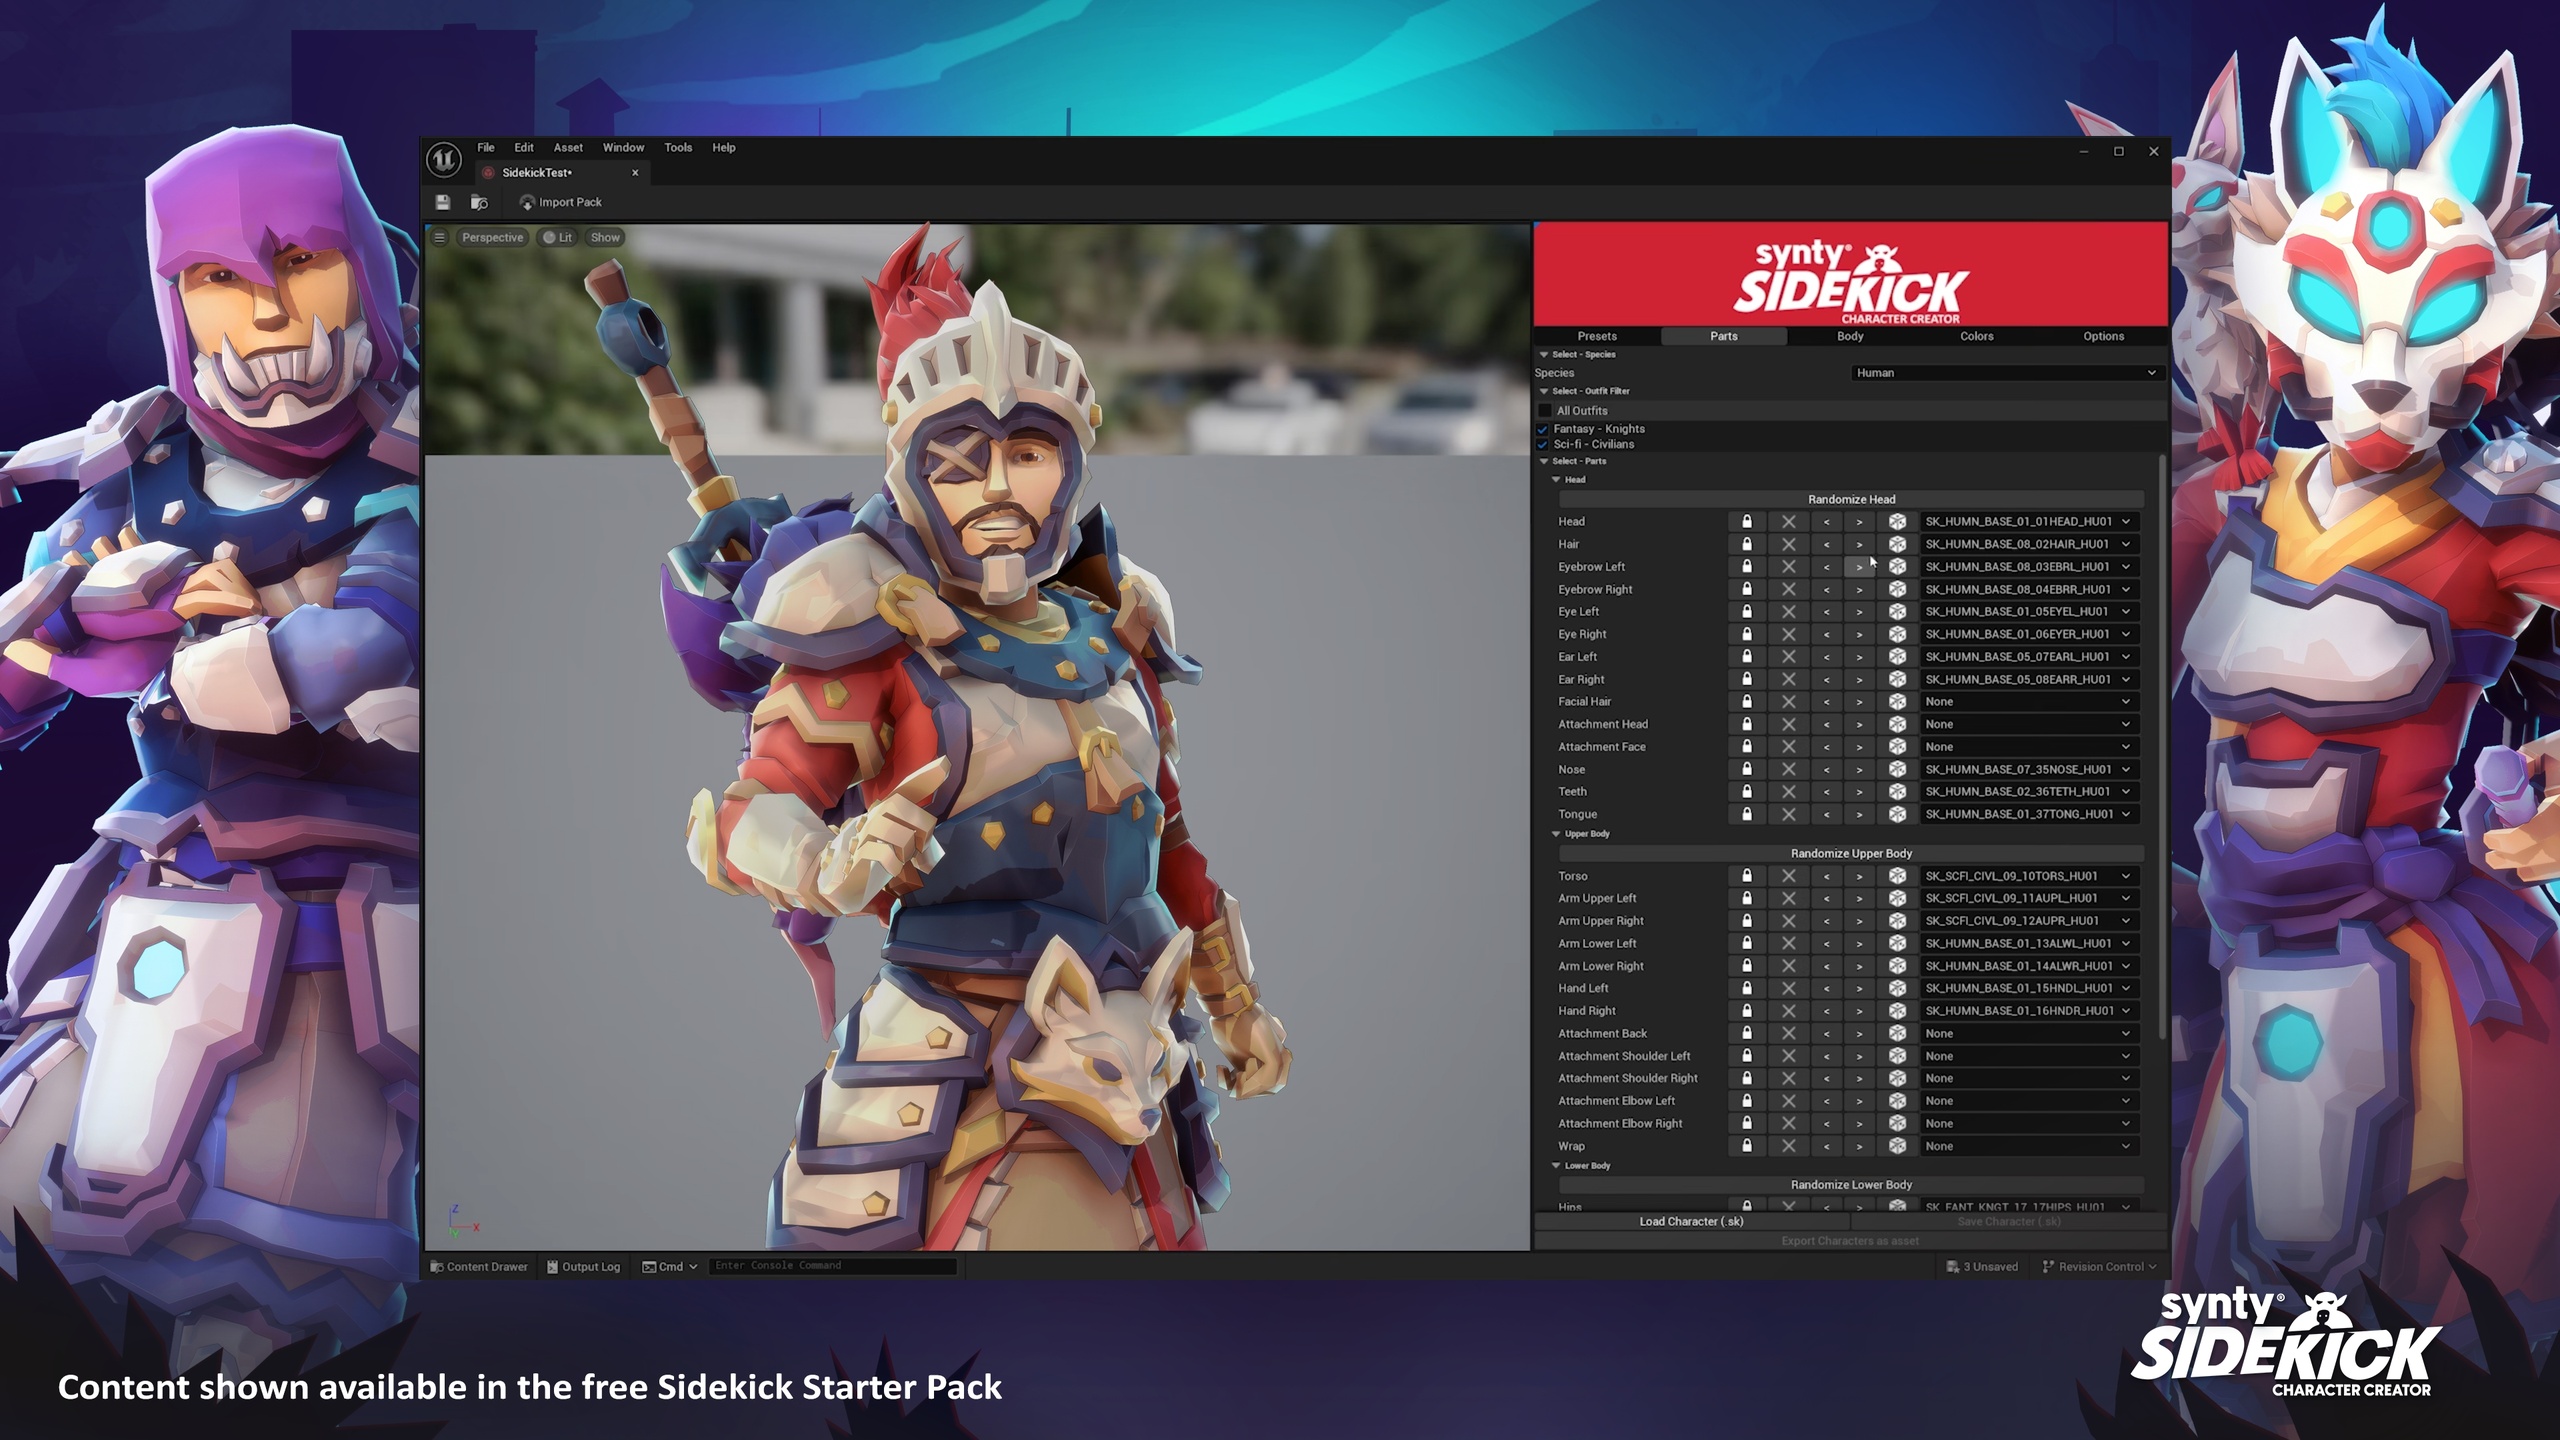Toggle lock on Attachment Shoulder Right
This screenshot has width=2560, height=1440.
[x=1746, y=1078]
